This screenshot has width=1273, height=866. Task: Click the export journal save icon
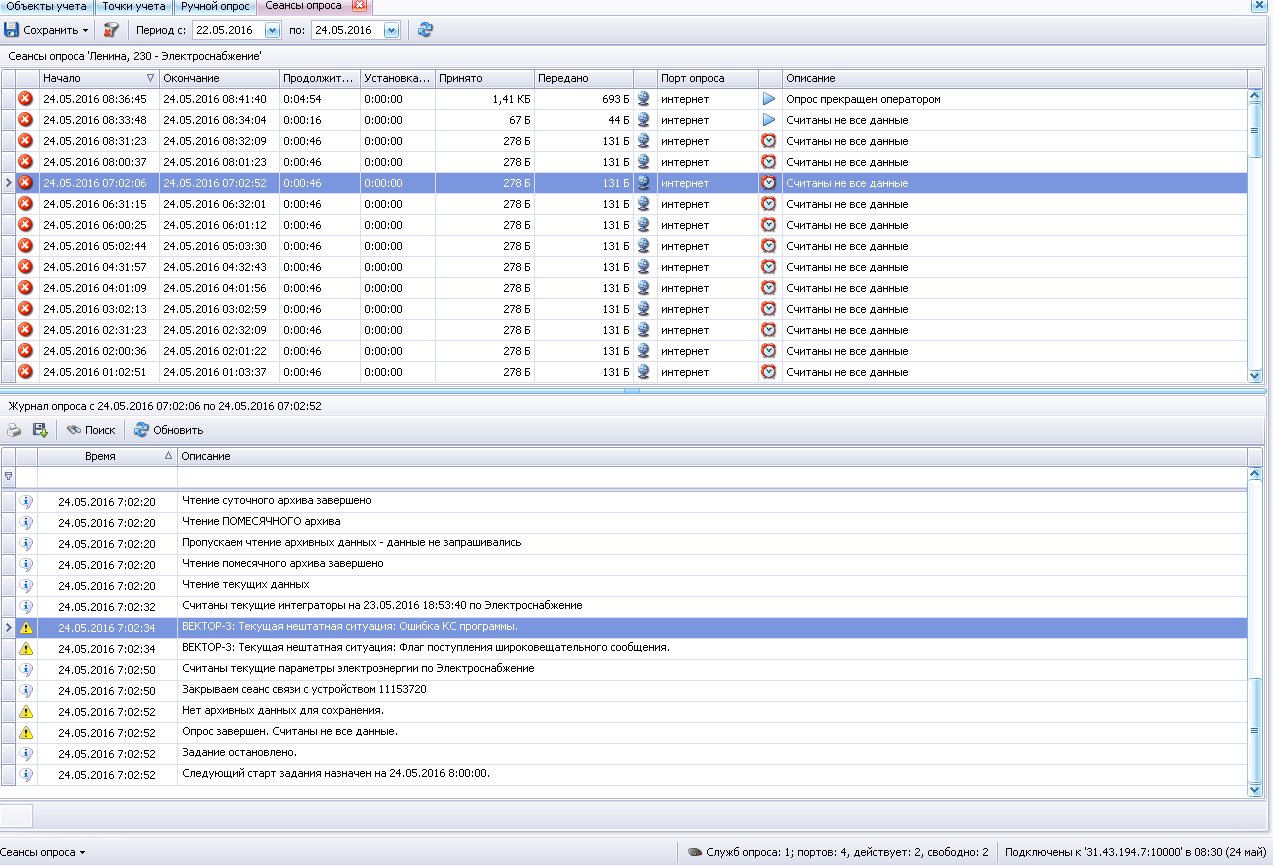[40, 430]
